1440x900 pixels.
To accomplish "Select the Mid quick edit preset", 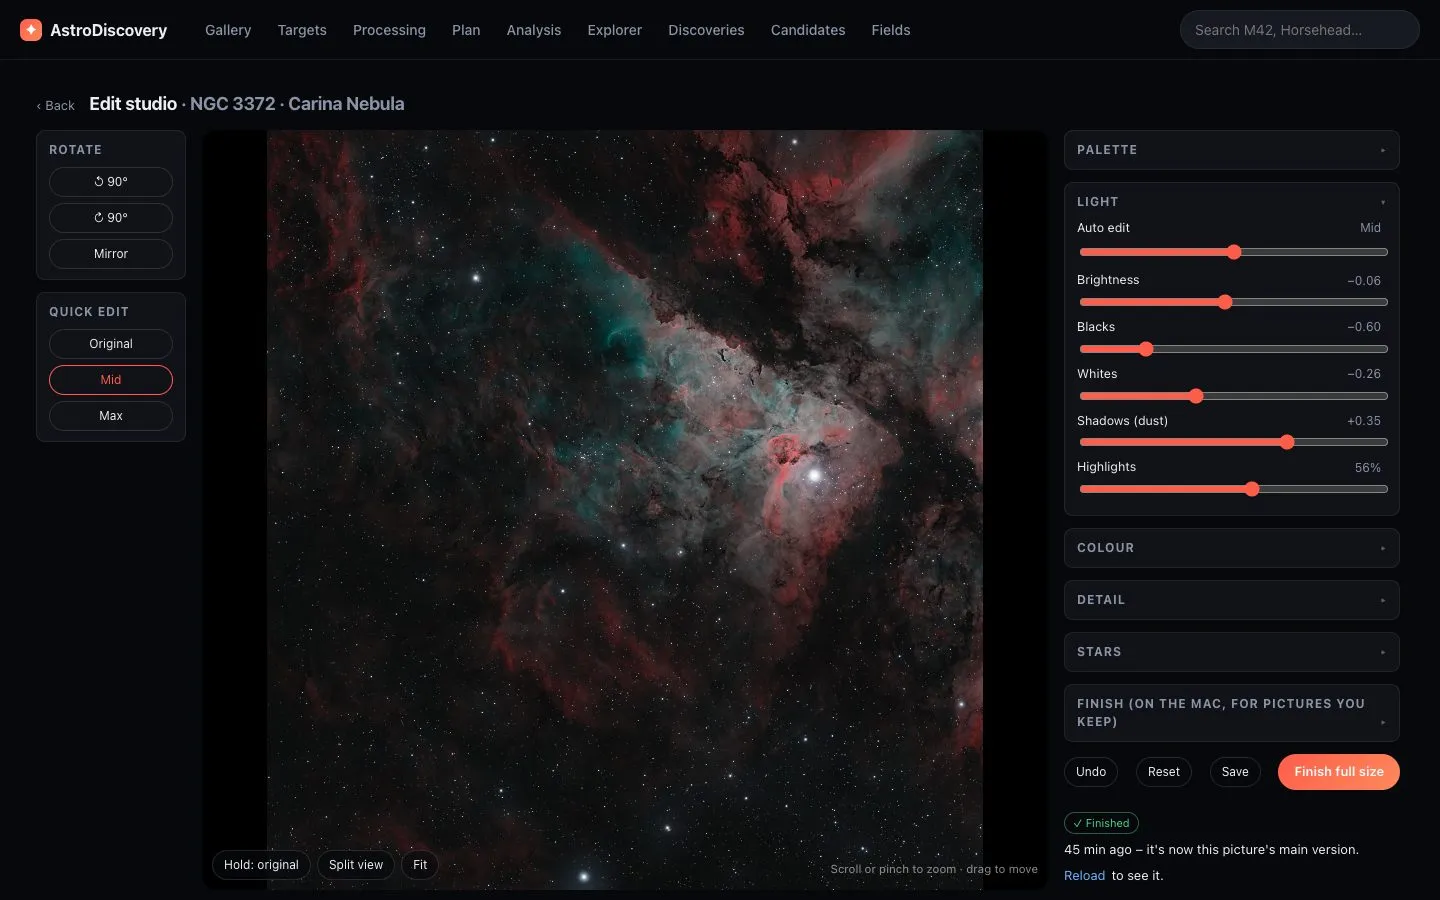I will (111, 380).
